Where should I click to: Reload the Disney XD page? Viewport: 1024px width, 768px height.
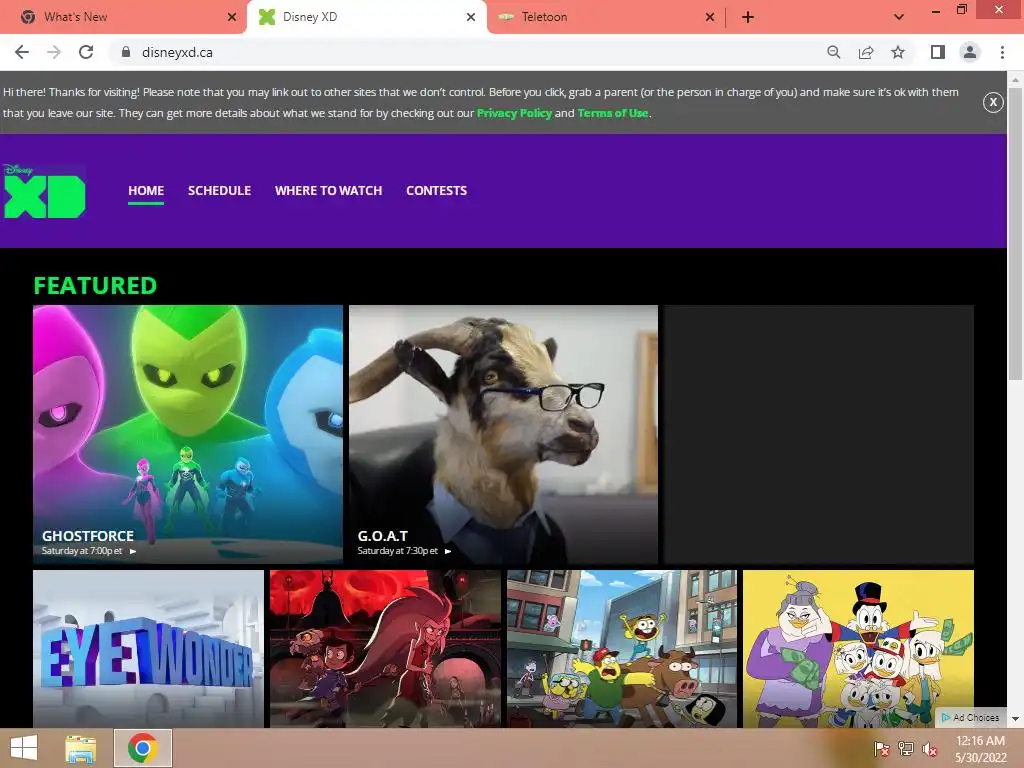86,52
